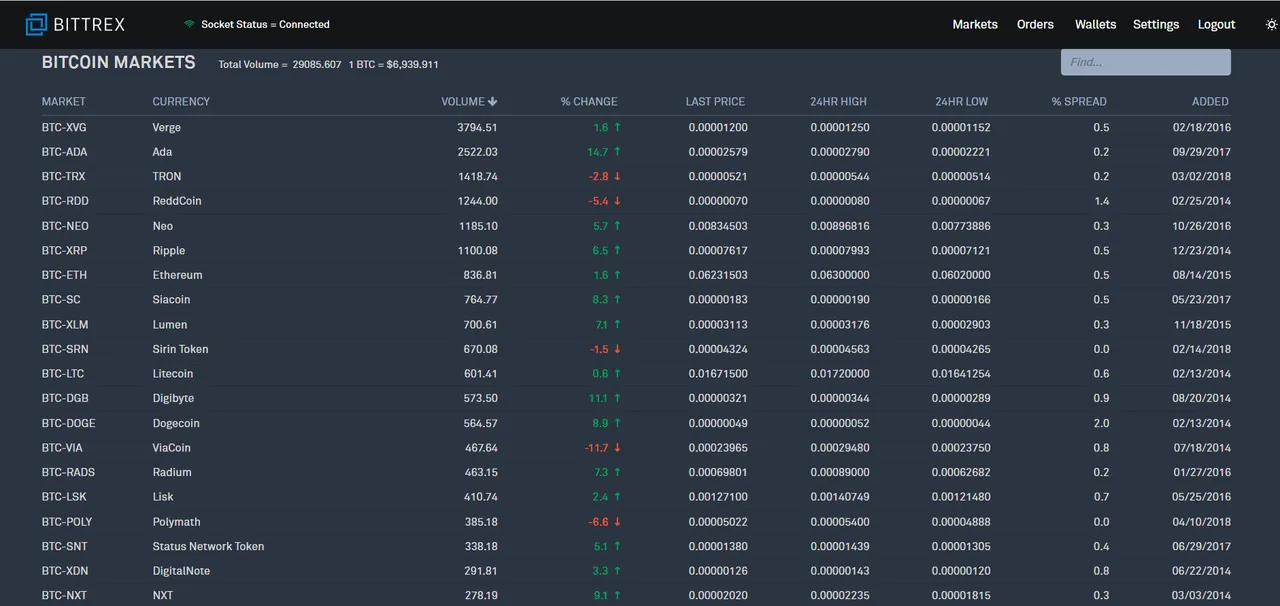Sort table by % Spread header
Viewport: 1280px width, 606px height.
coord(1079,101)
